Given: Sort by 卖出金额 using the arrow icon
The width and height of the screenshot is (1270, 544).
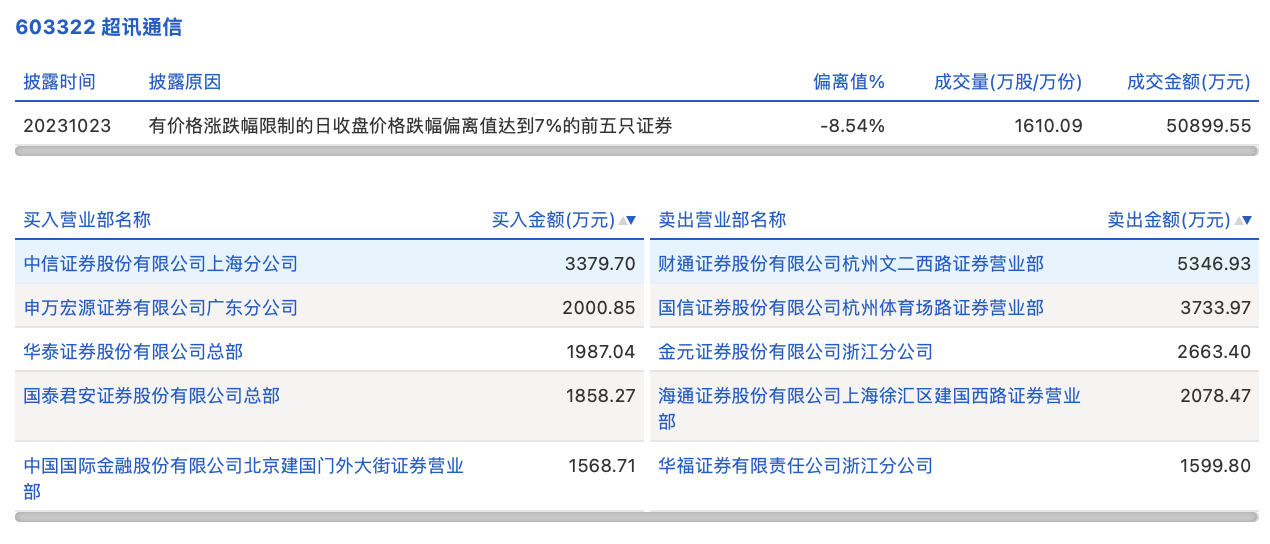Looking at the screenshot, I should (x=1243, y=220).
